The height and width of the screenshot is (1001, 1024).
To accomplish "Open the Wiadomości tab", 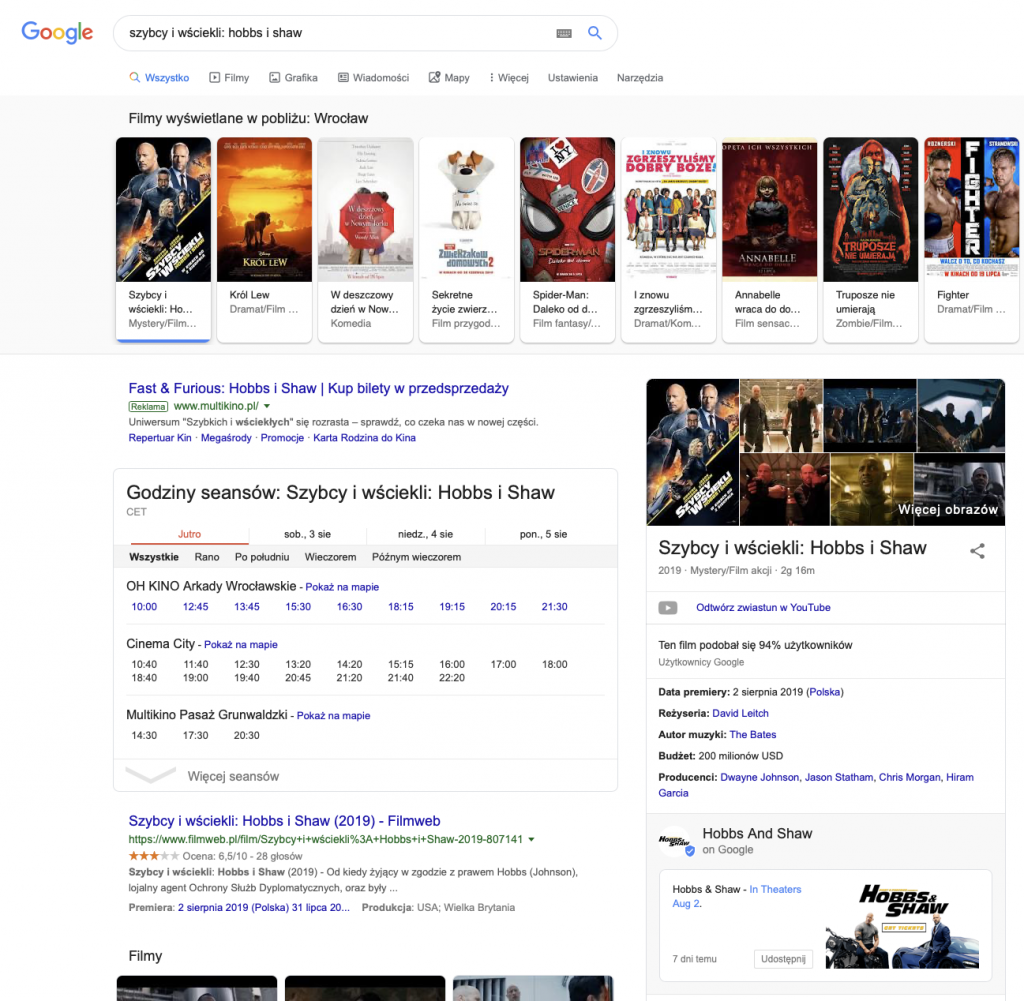I will click(x=374, y=78).
